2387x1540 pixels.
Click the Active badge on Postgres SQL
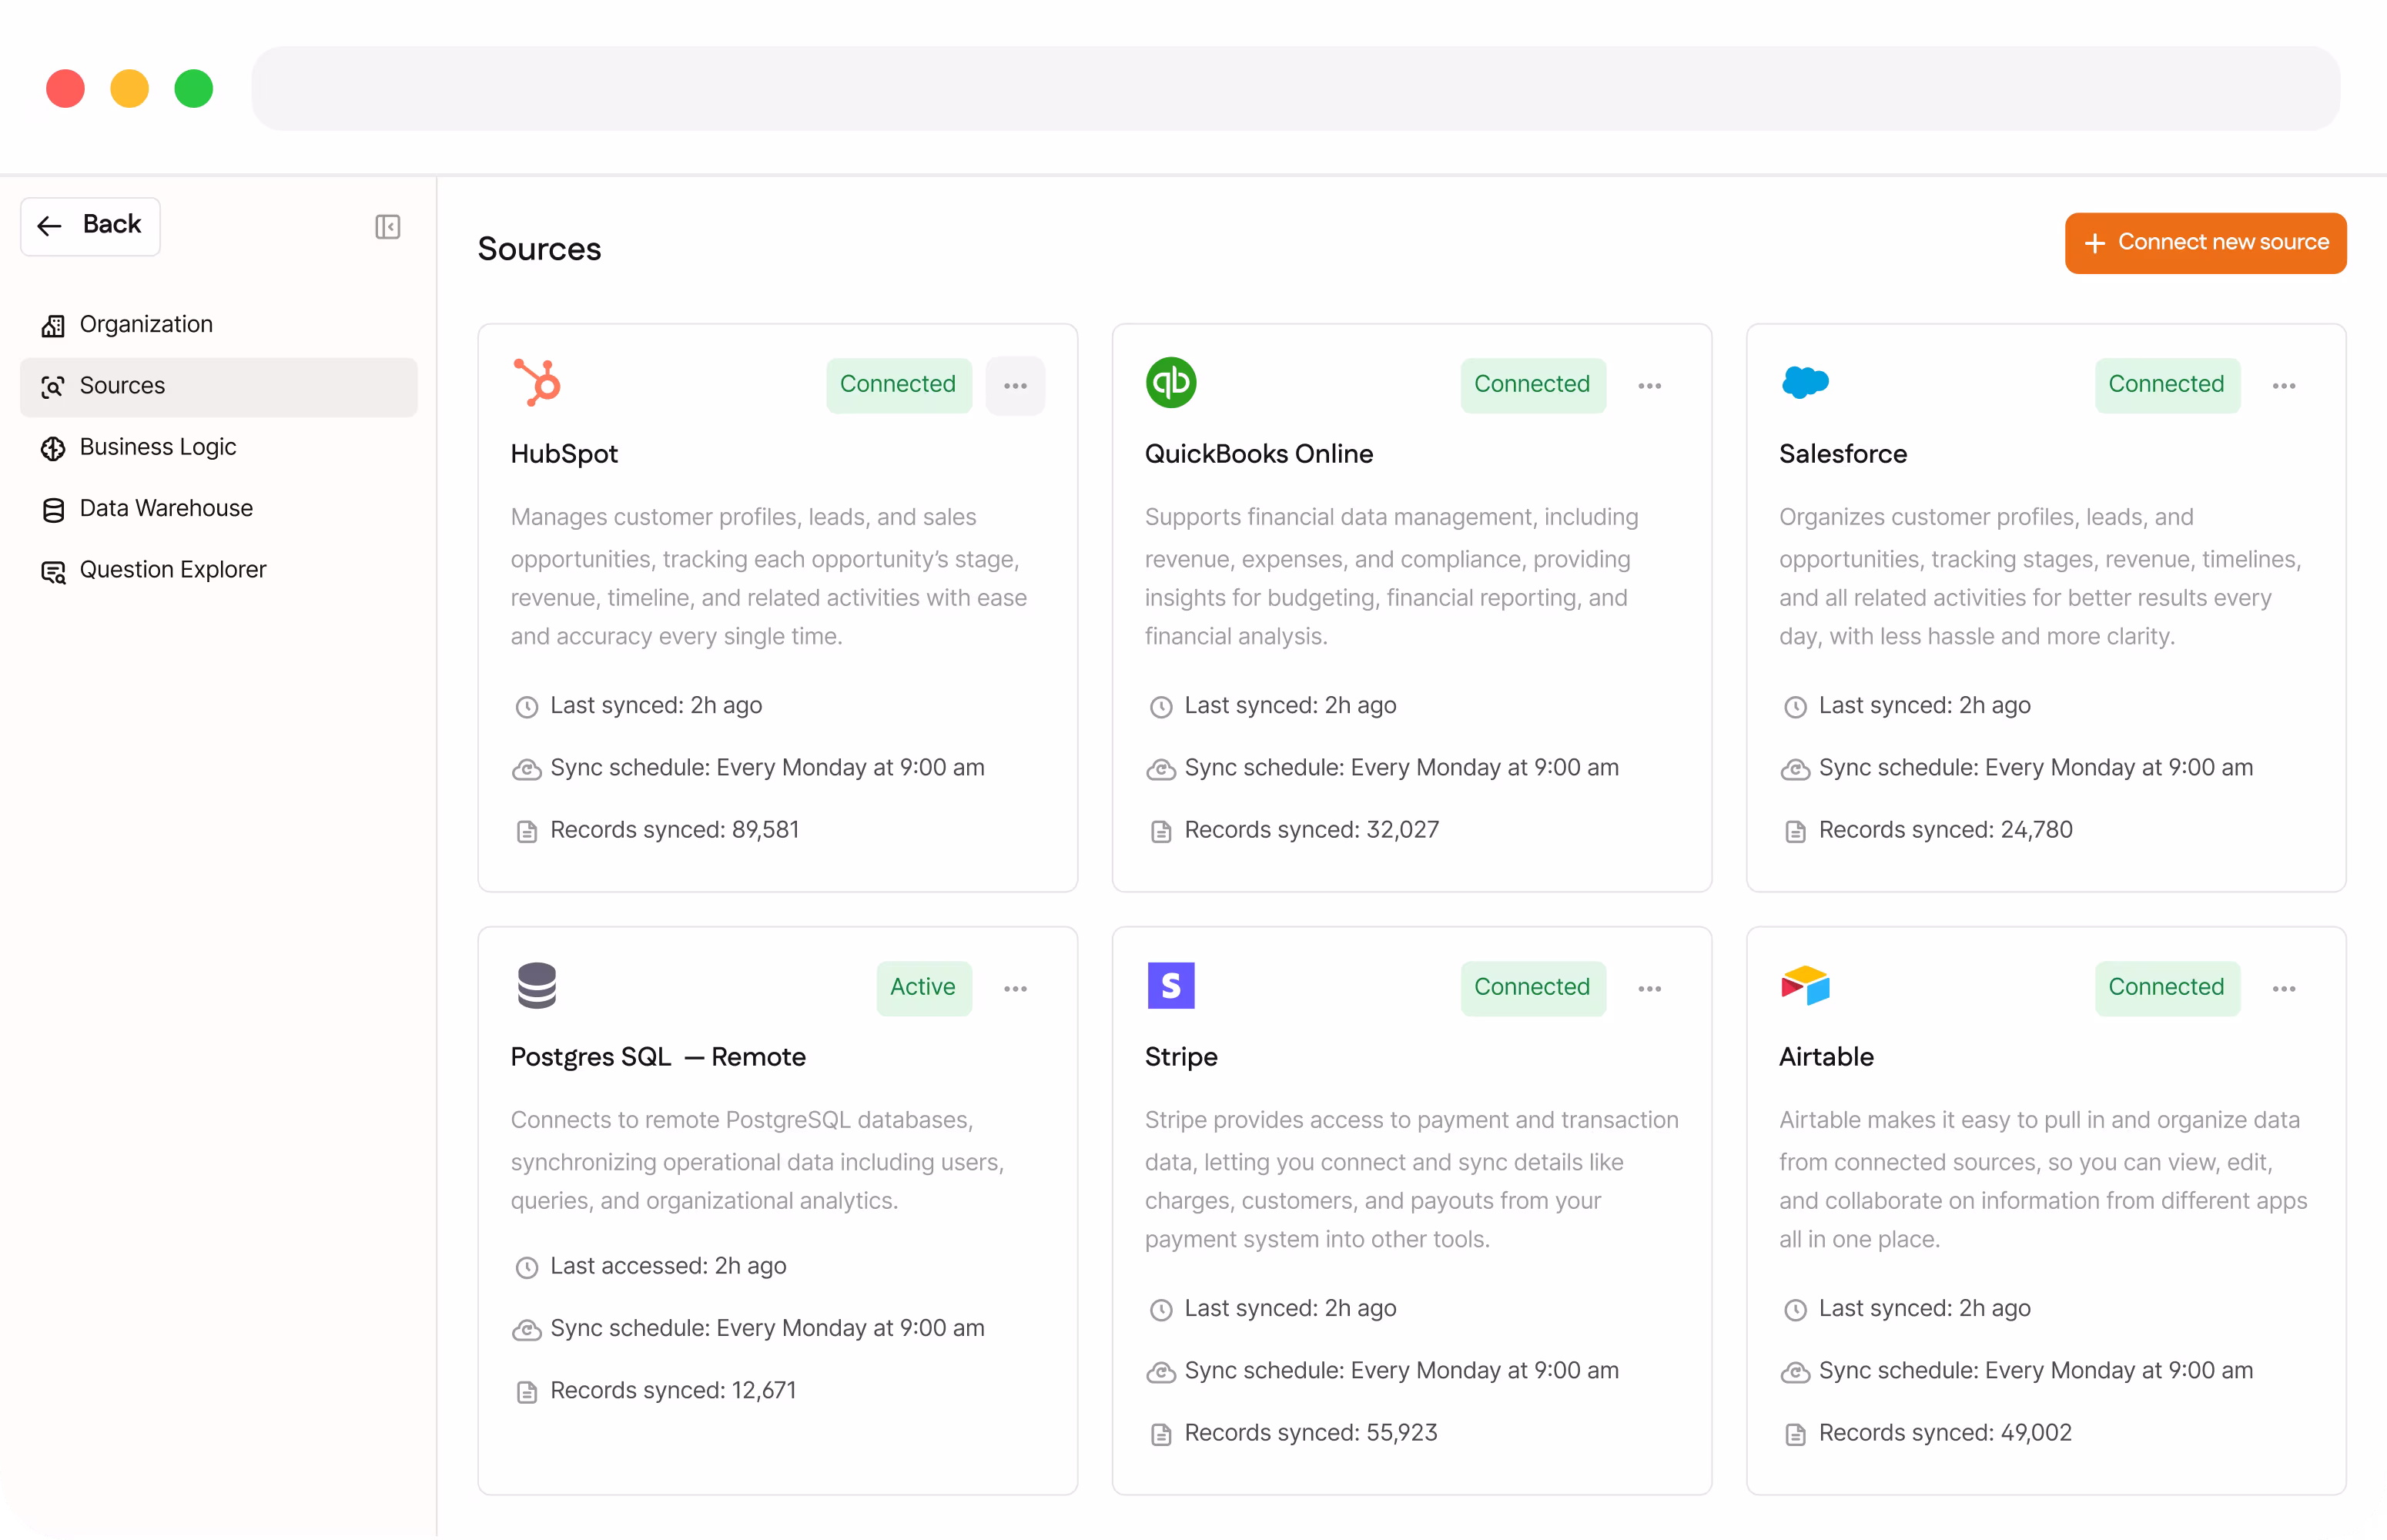(x=923, y=988)
